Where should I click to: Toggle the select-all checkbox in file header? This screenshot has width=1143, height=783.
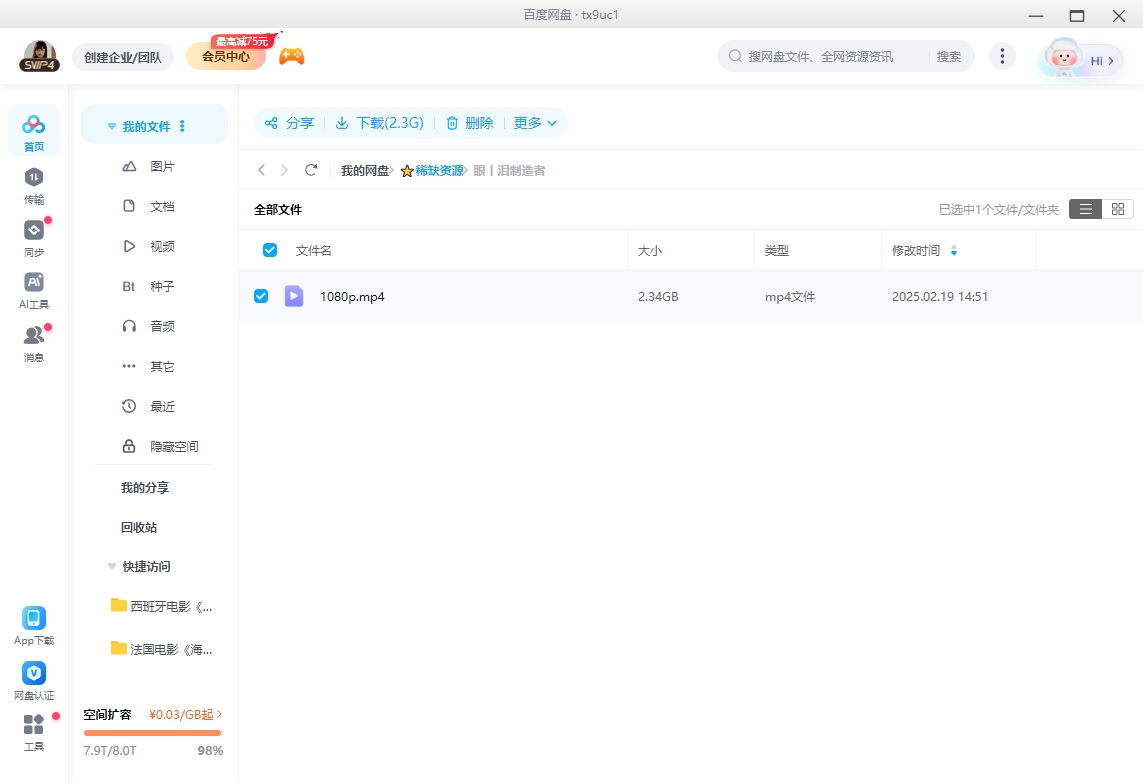(269, 249)
